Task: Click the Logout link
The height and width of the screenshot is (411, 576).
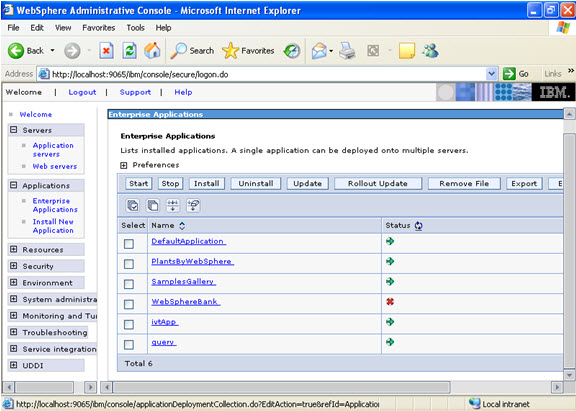Action: (x=82, y=92)
